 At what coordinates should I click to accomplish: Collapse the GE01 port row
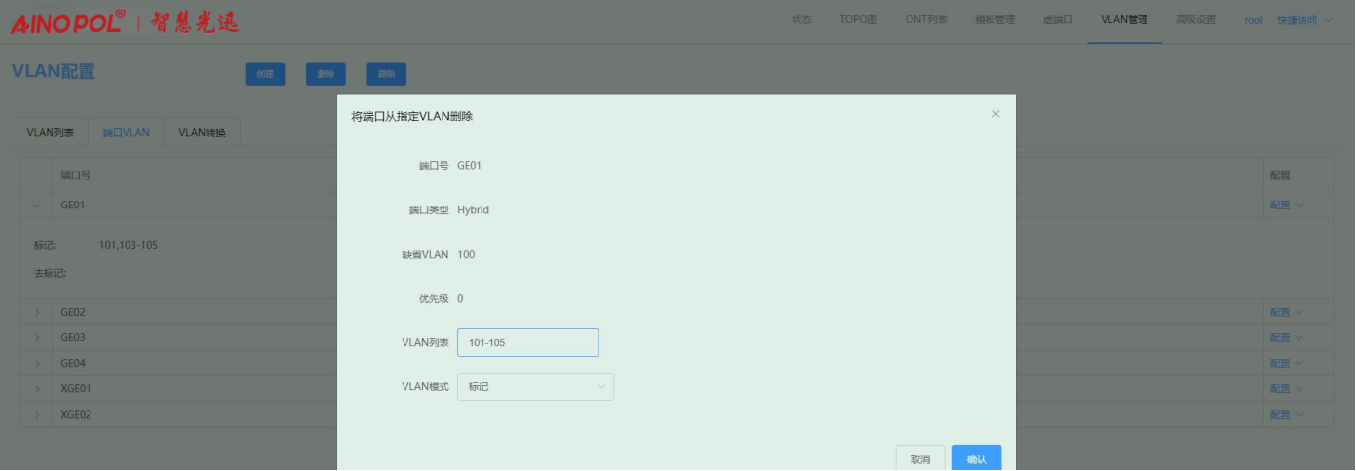click(37, 205)
